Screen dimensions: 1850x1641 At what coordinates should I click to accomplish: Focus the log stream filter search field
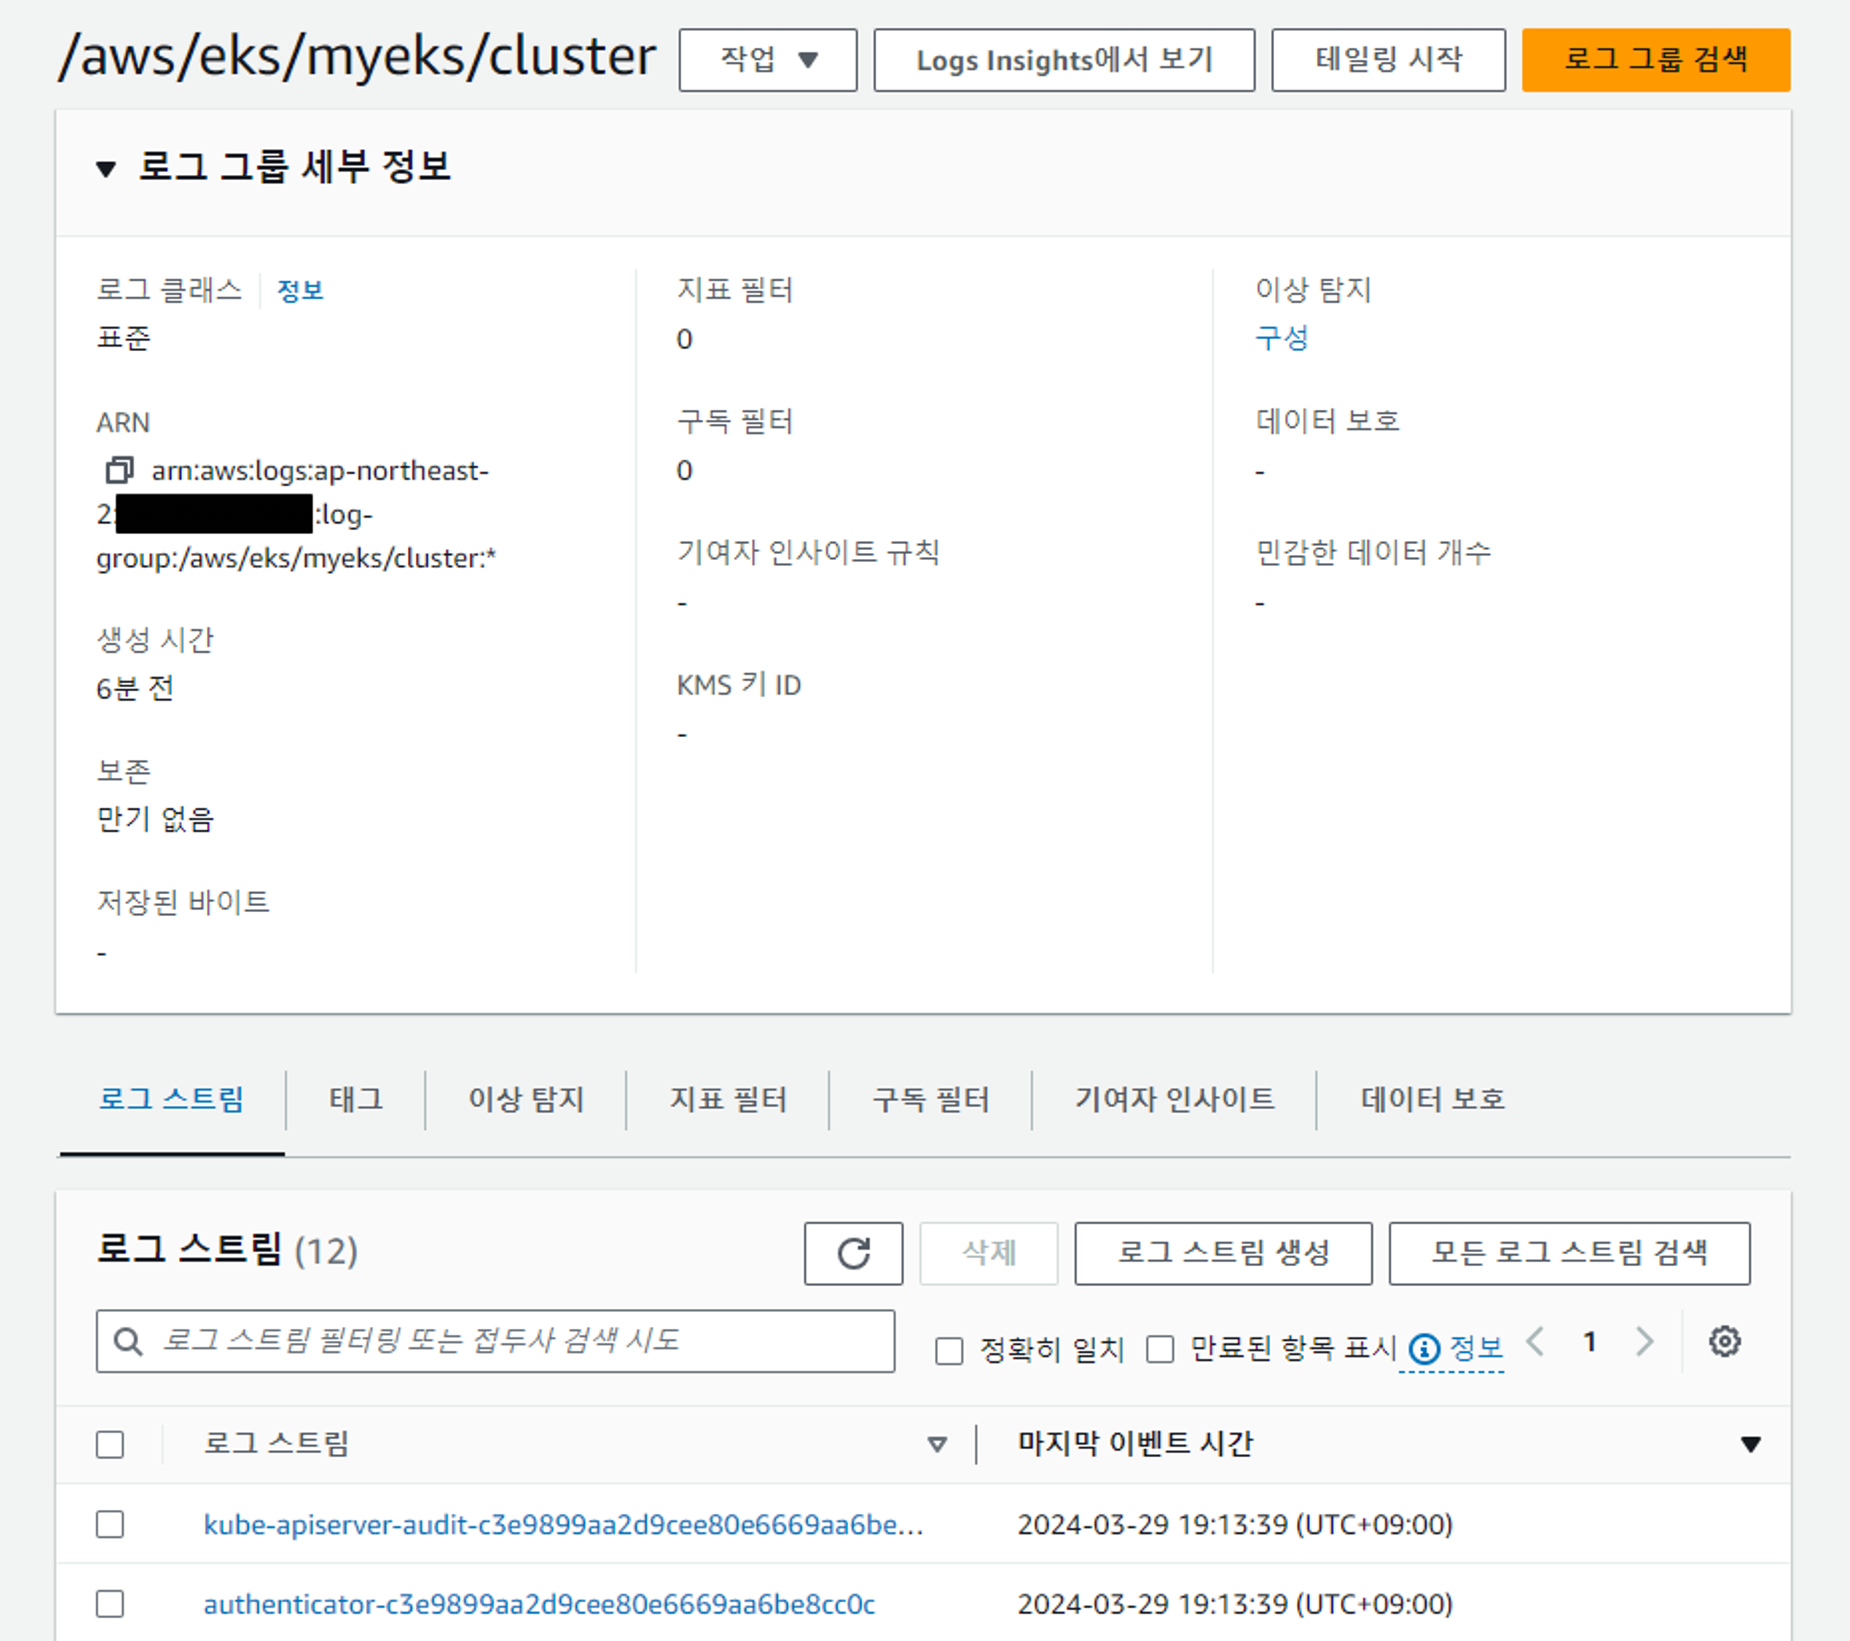coord(495,1341)
